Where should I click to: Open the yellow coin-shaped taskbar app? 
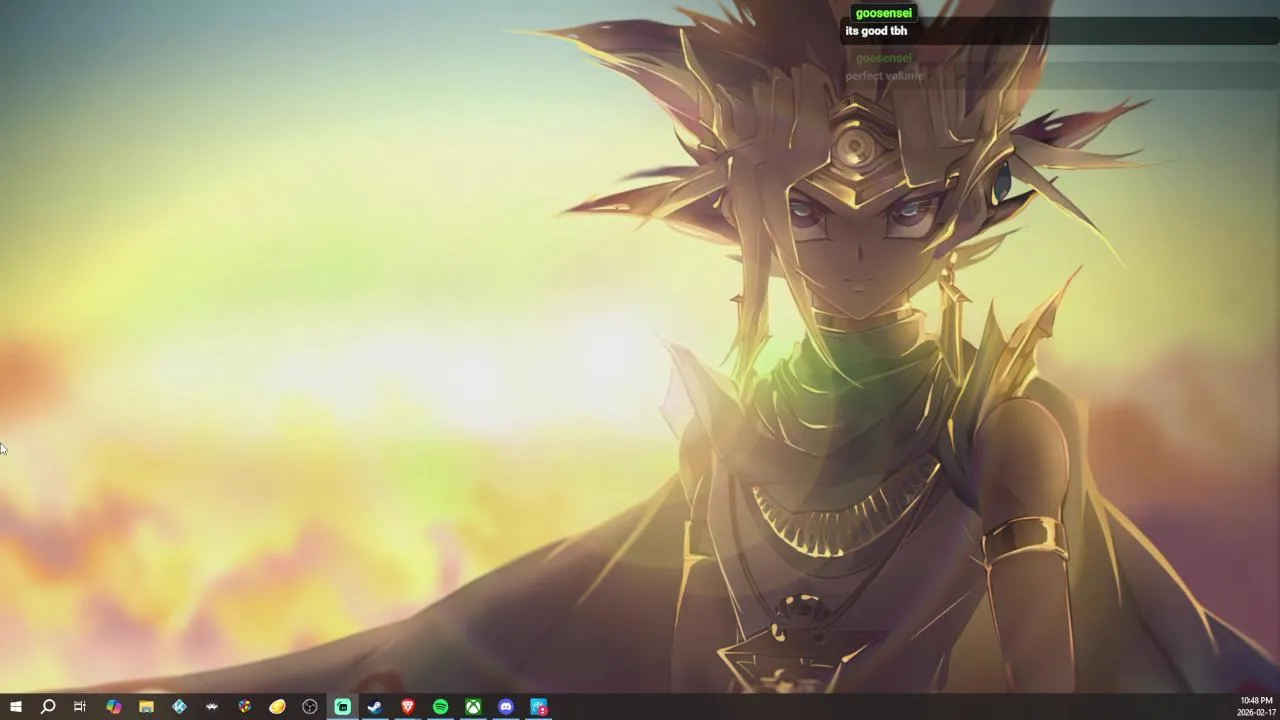277,707
